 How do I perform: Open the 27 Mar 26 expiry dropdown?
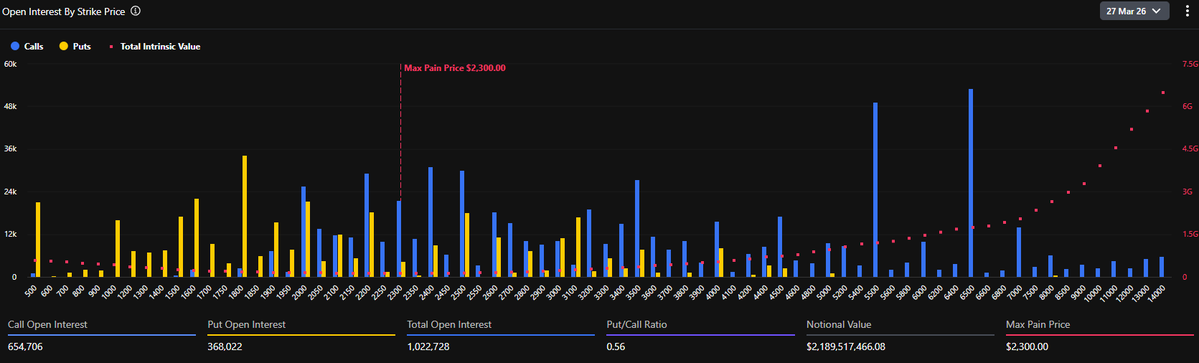click(1134, 11)
